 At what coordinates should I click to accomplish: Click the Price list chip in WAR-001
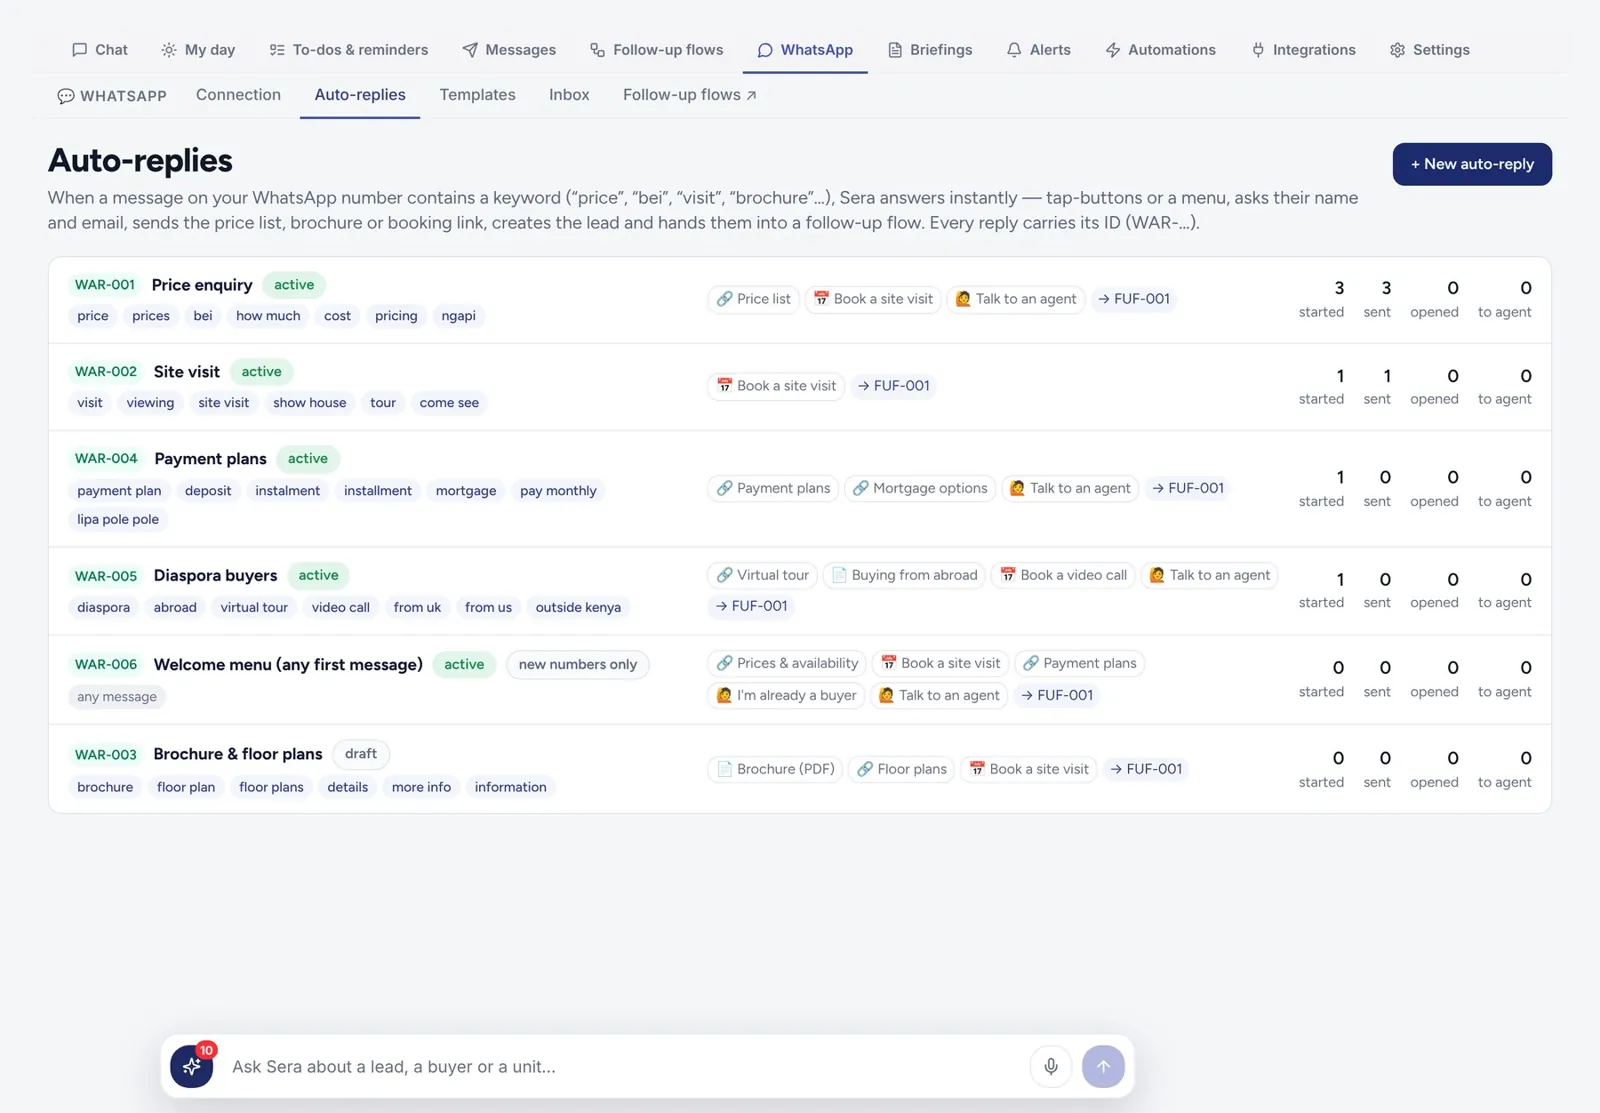(753, 299)
